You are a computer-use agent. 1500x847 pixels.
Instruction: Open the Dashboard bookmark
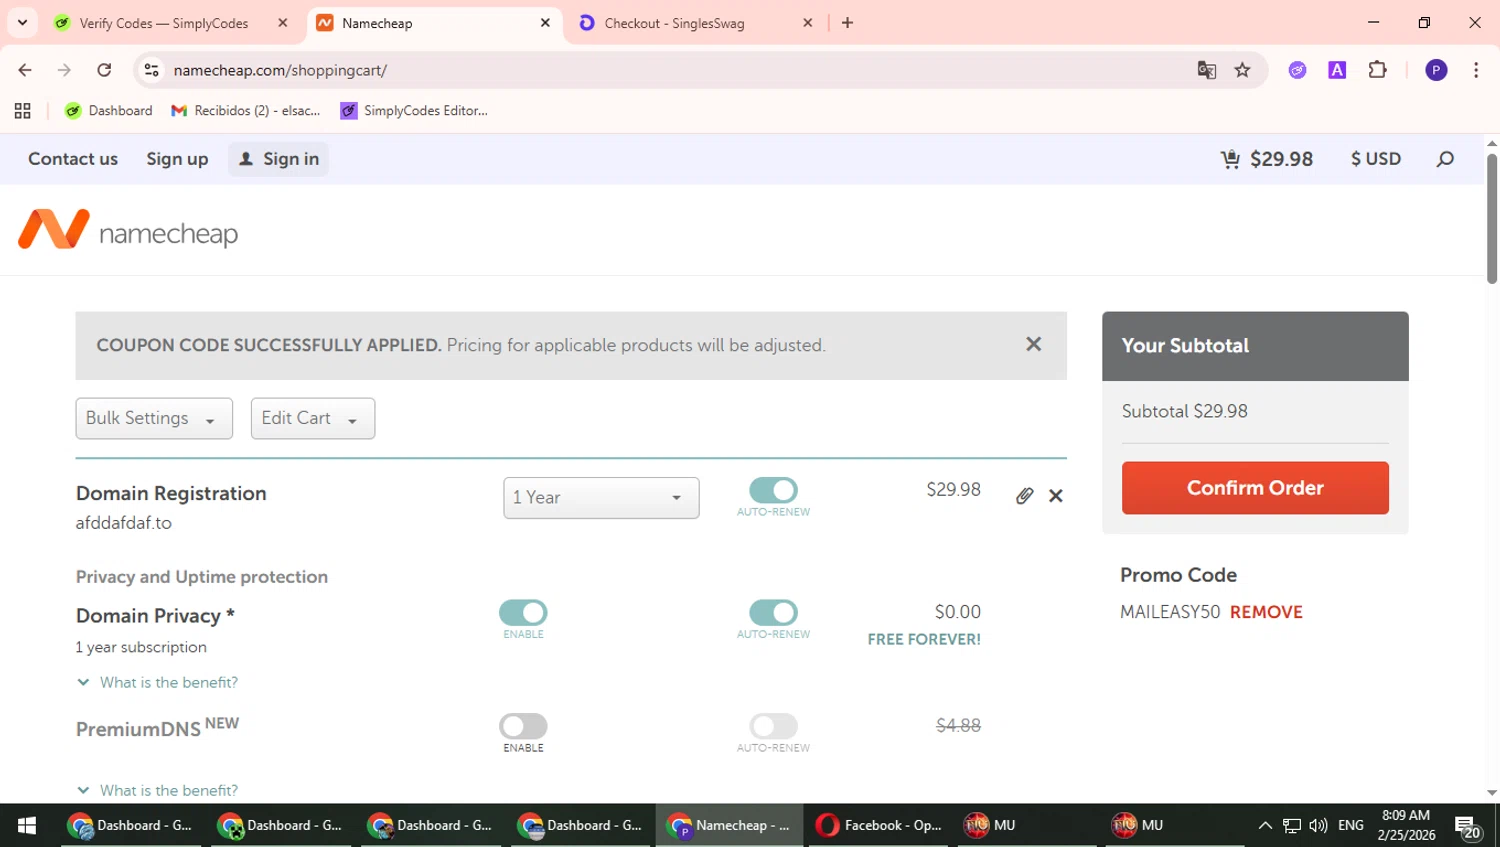click(x=108, y=111)
